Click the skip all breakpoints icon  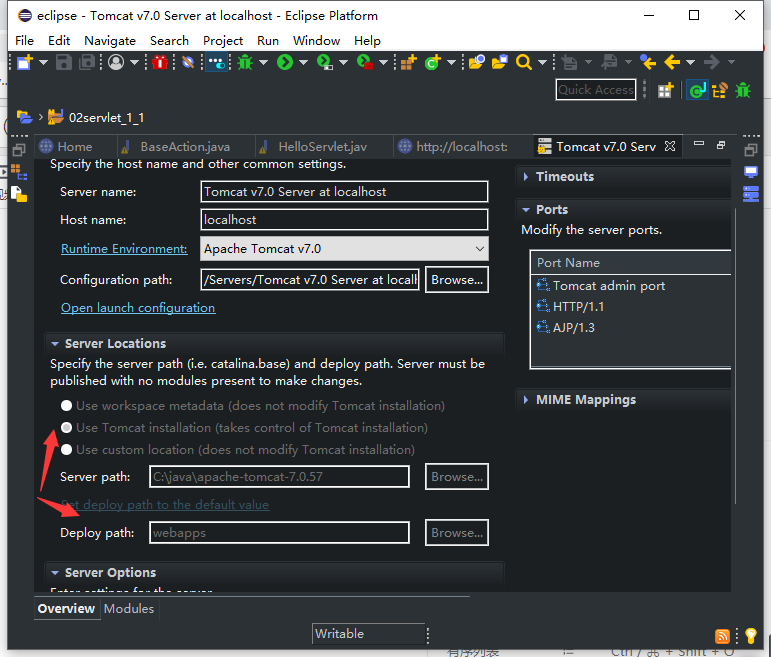click(x=188, y=62)
